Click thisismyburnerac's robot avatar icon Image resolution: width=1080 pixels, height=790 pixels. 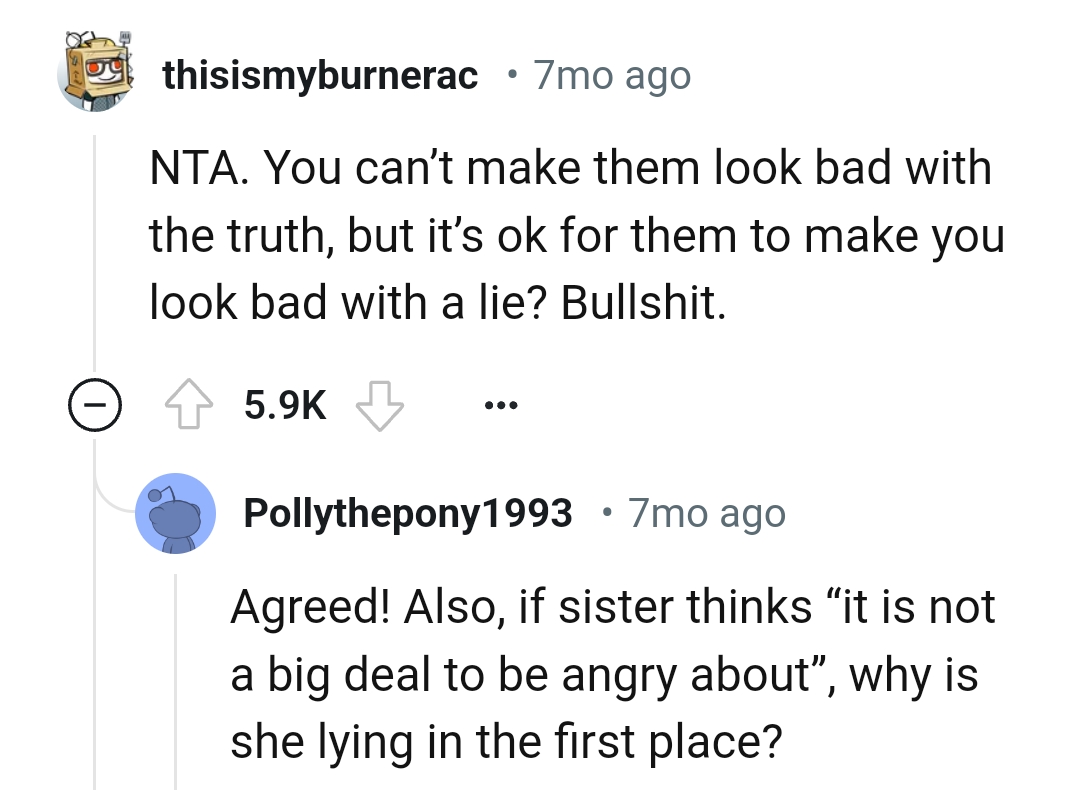click(x=95, y=74)
